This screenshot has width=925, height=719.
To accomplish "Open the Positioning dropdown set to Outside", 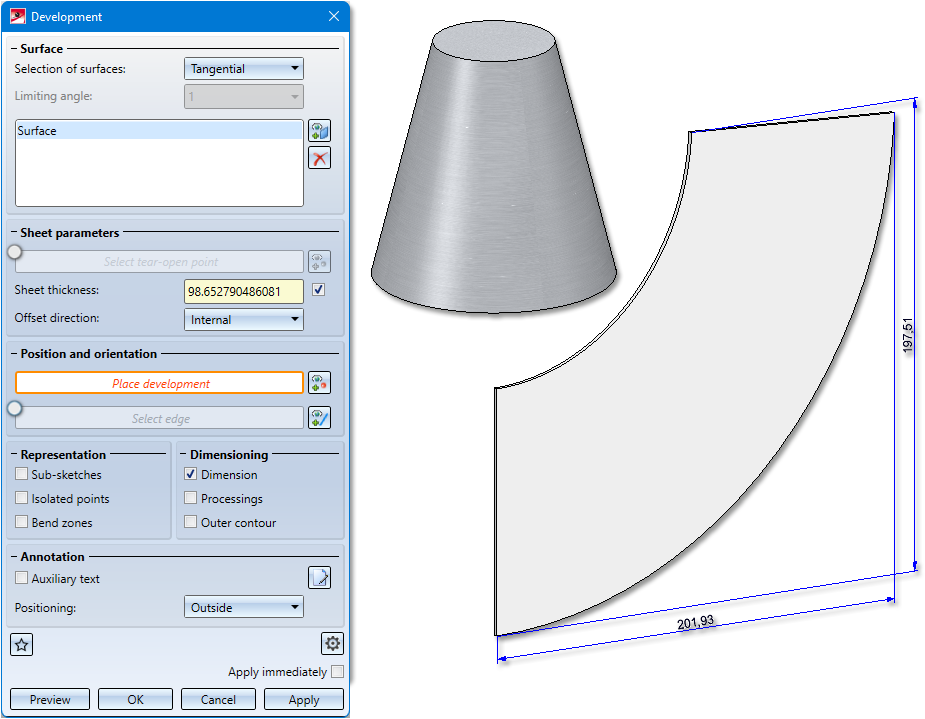I will pos(244,607).
